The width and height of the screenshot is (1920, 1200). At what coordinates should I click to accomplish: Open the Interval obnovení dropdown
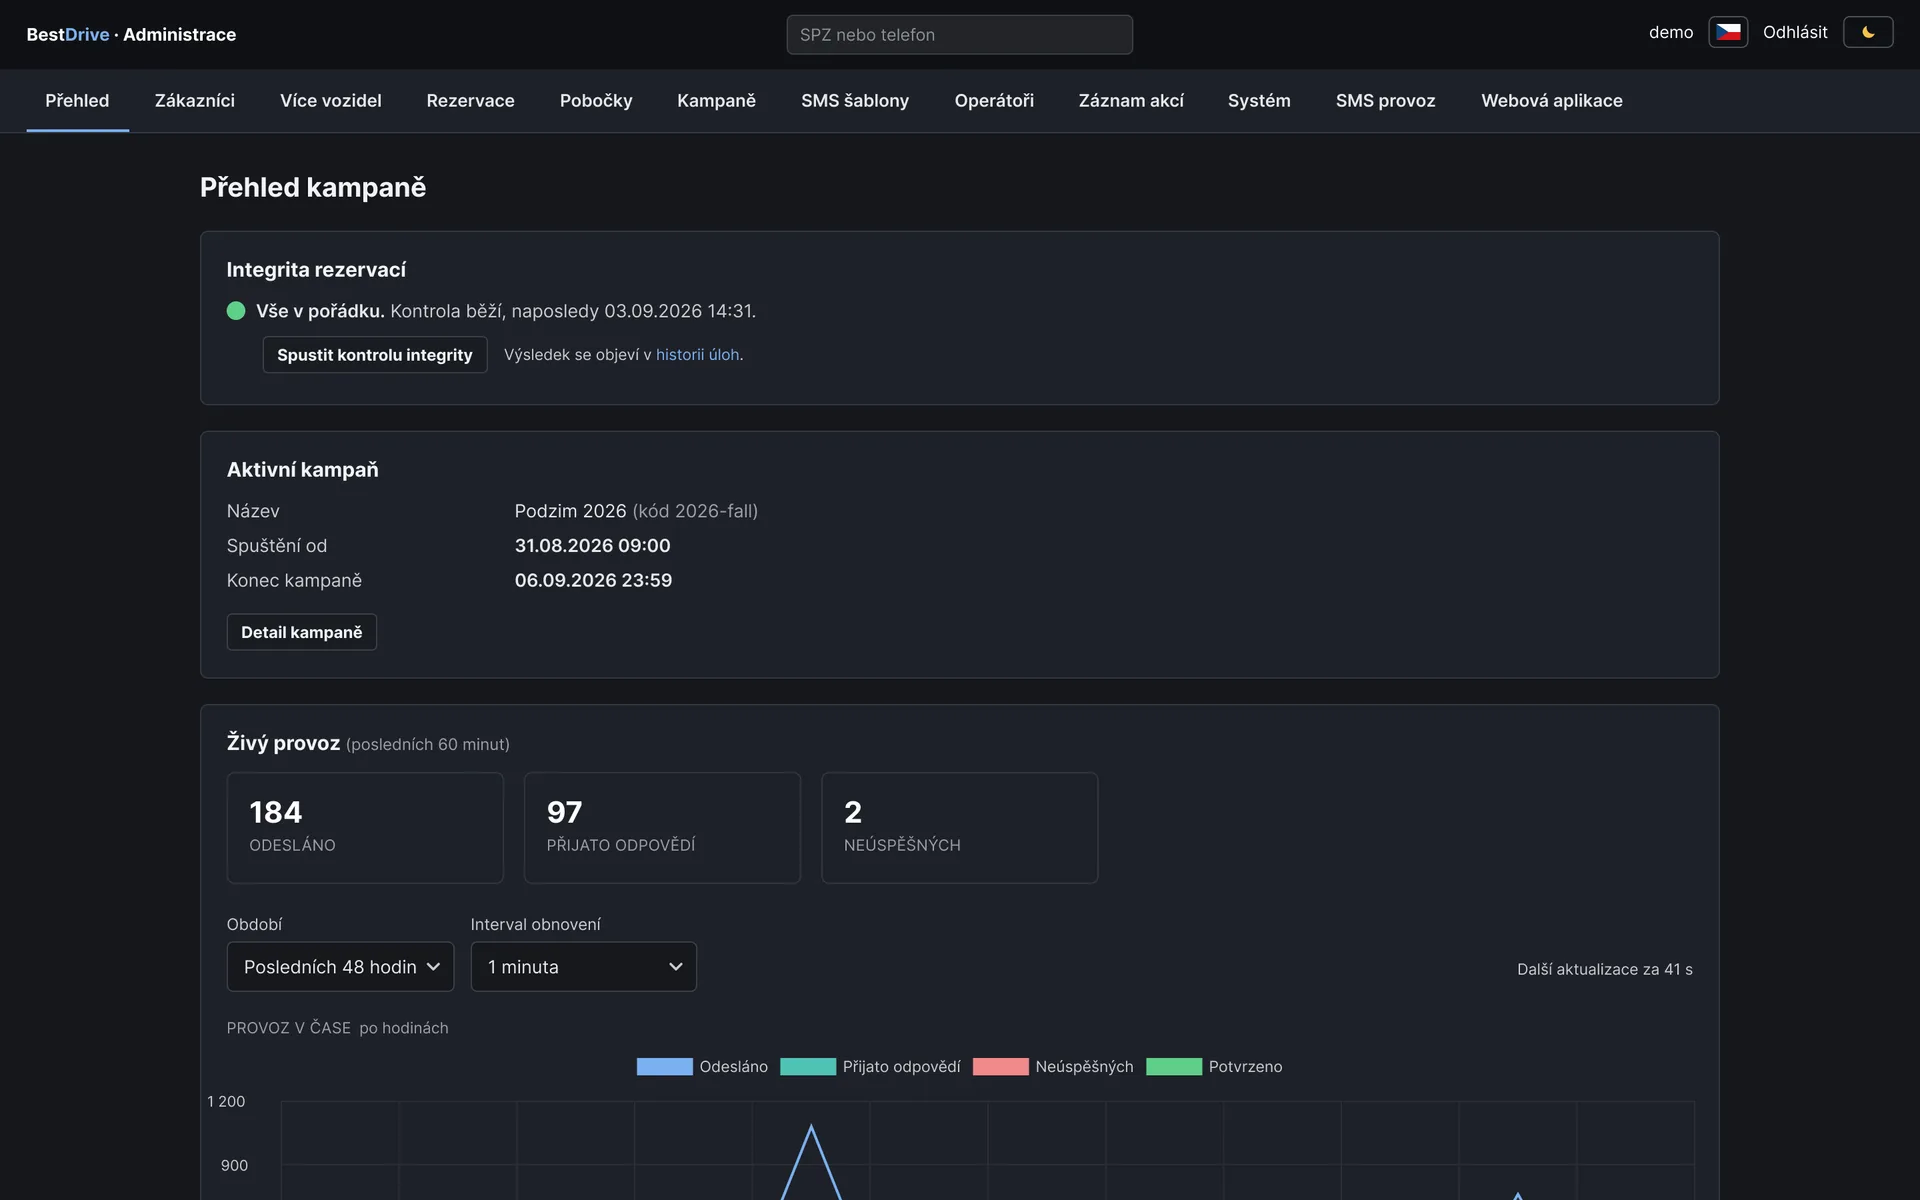click(x=584, y=967)
